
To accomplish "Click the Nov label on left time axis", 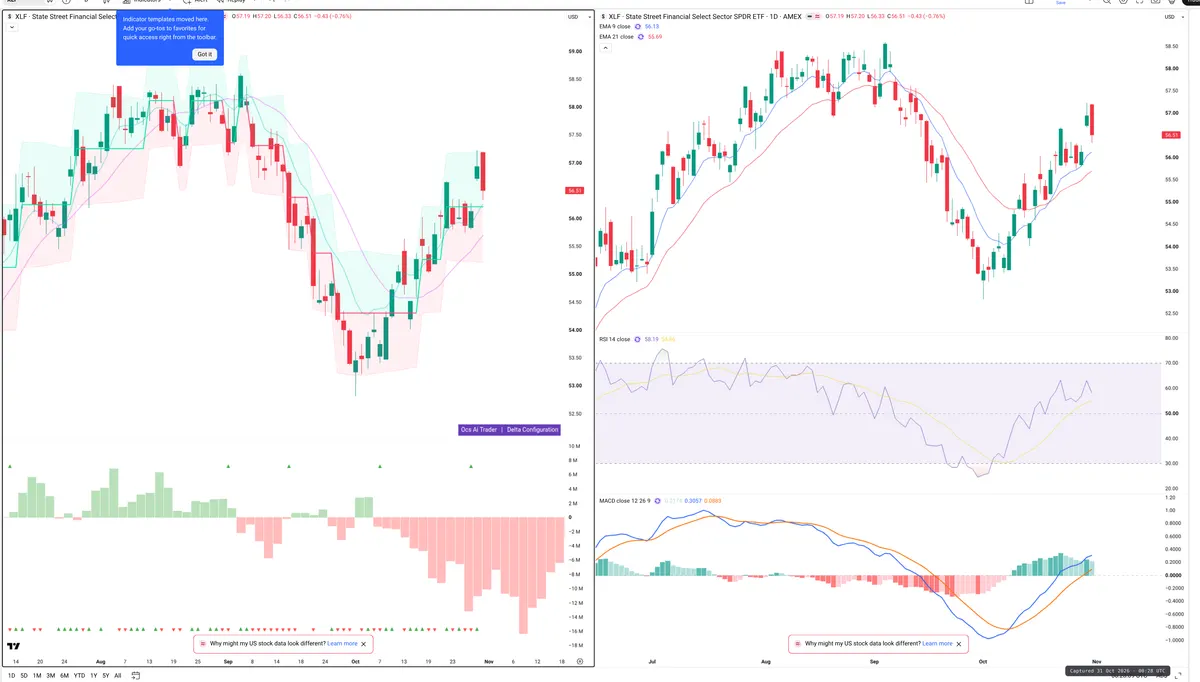I will 488,662.
